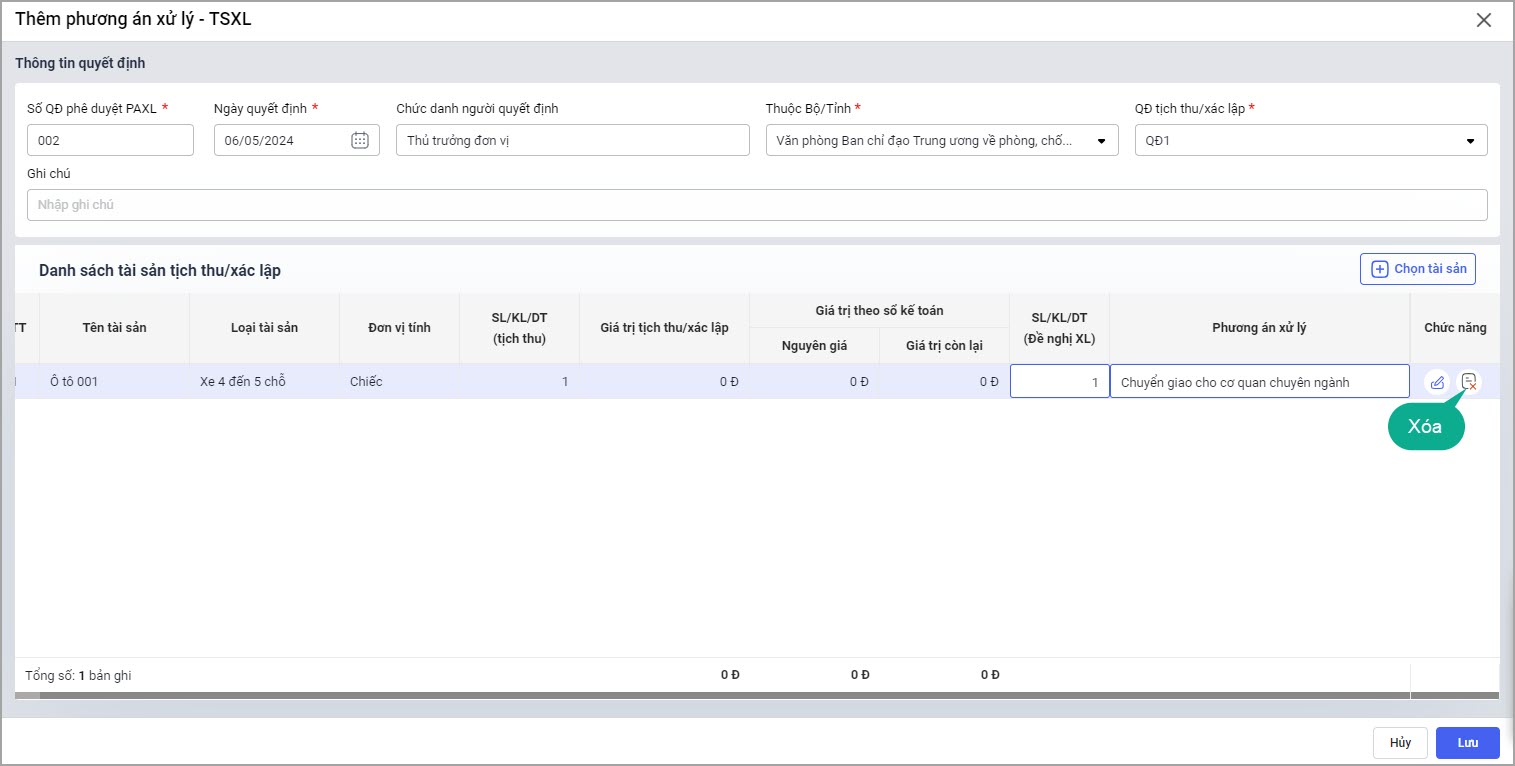Expand the Thuộc Bộ/Tỉnh dropdown
Screen dimensions: 1515x766
coord(1101,141)
